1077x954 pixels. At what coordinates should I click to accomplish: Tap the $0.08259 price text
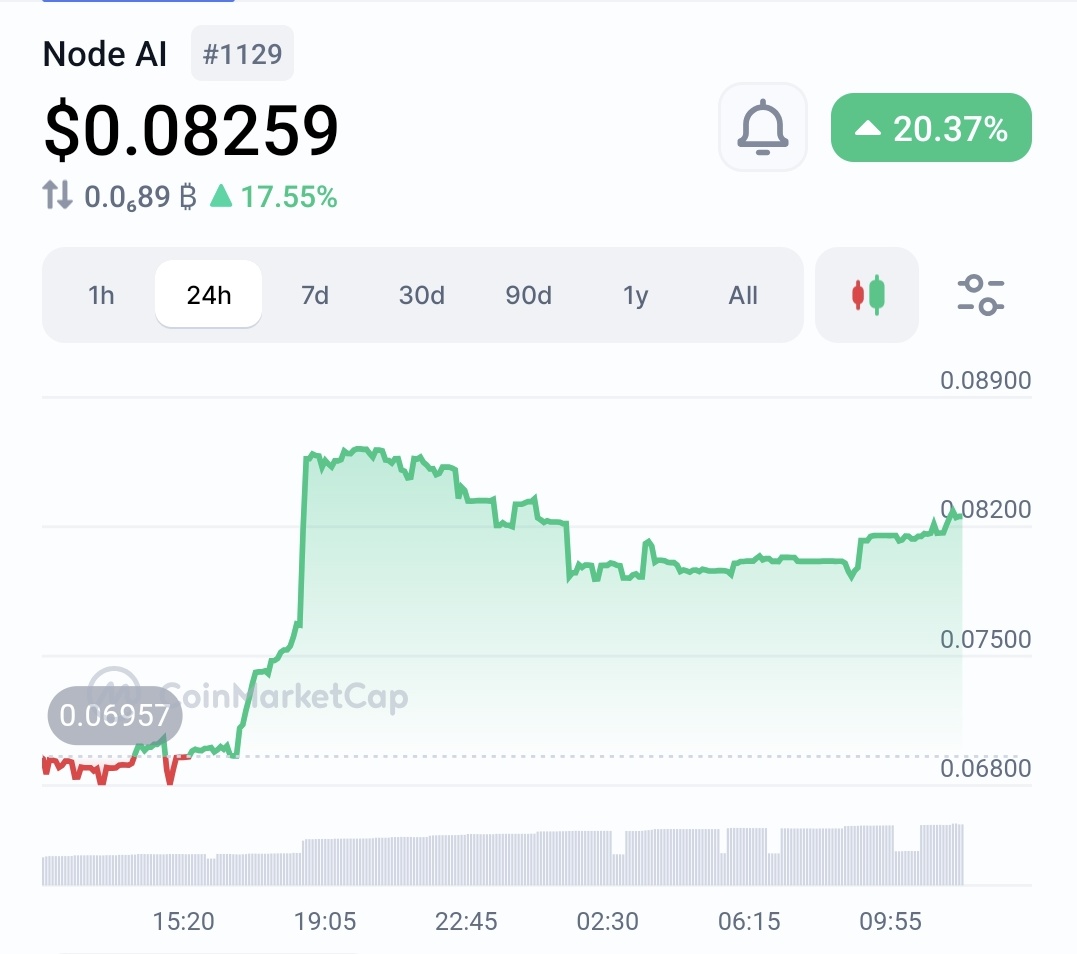(191, 130)
